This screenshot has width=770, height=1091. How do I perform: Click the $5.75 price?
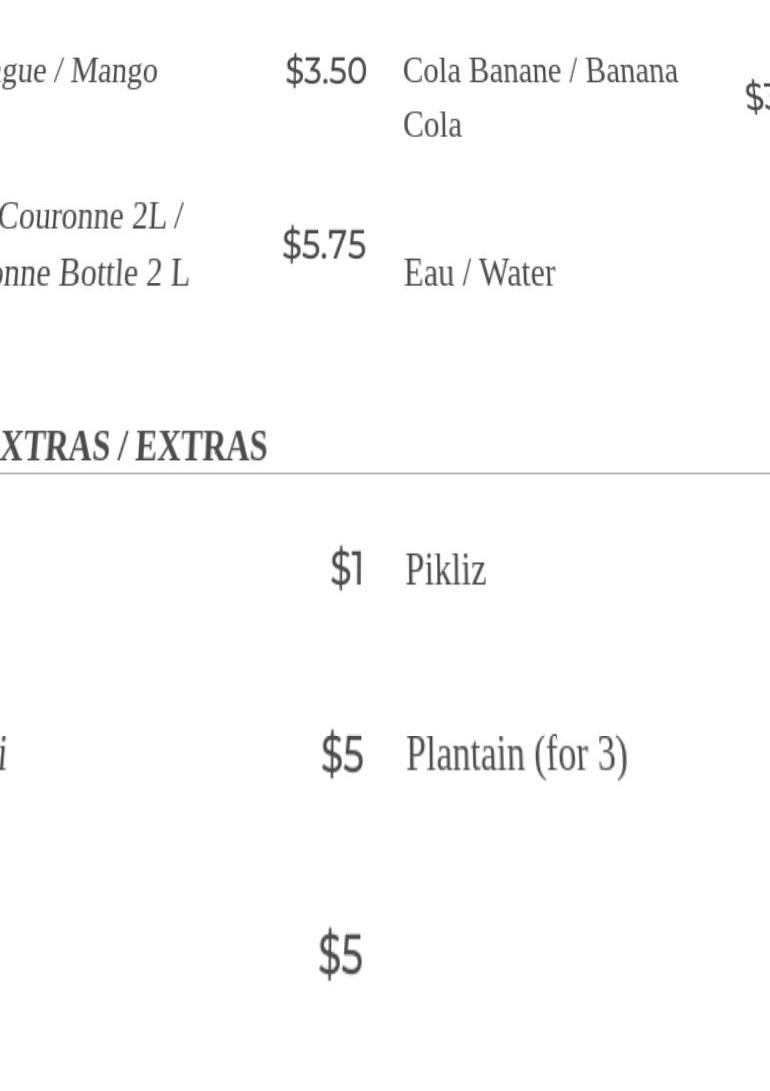324,244
